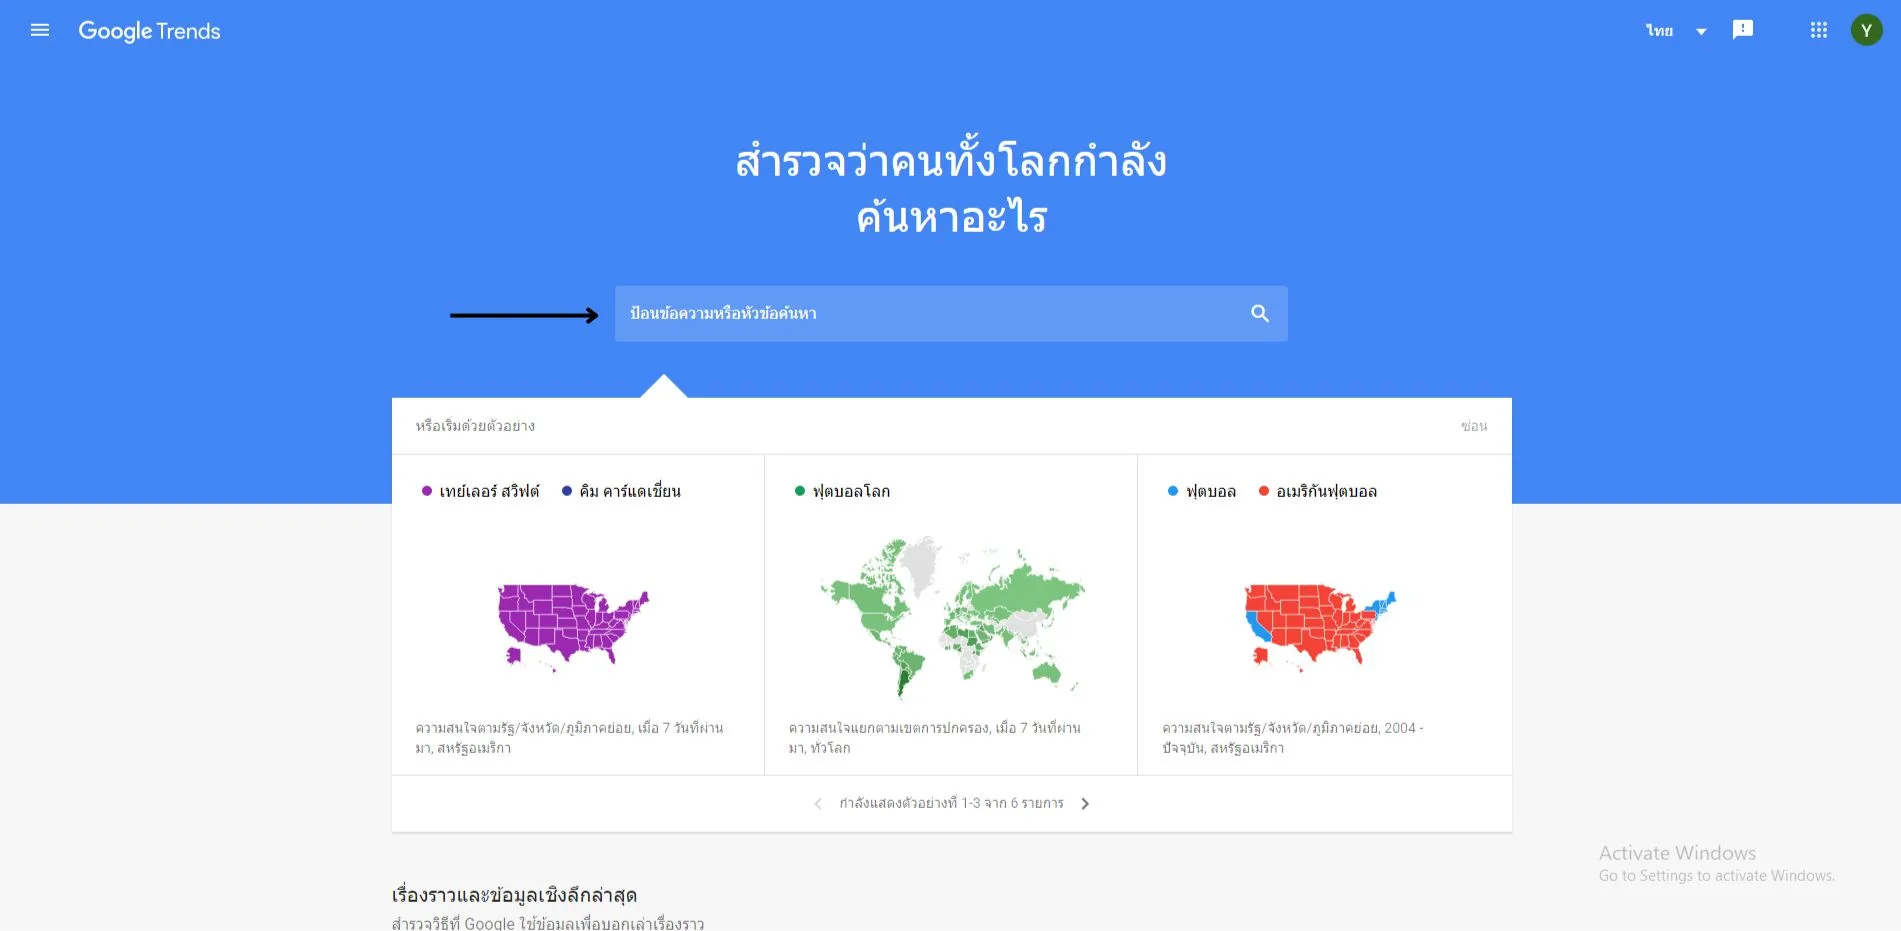Viewport: 1901px width, 931px height.
Task: Open the ฟุตบอลโลก world map example
Action: (950, 620)
